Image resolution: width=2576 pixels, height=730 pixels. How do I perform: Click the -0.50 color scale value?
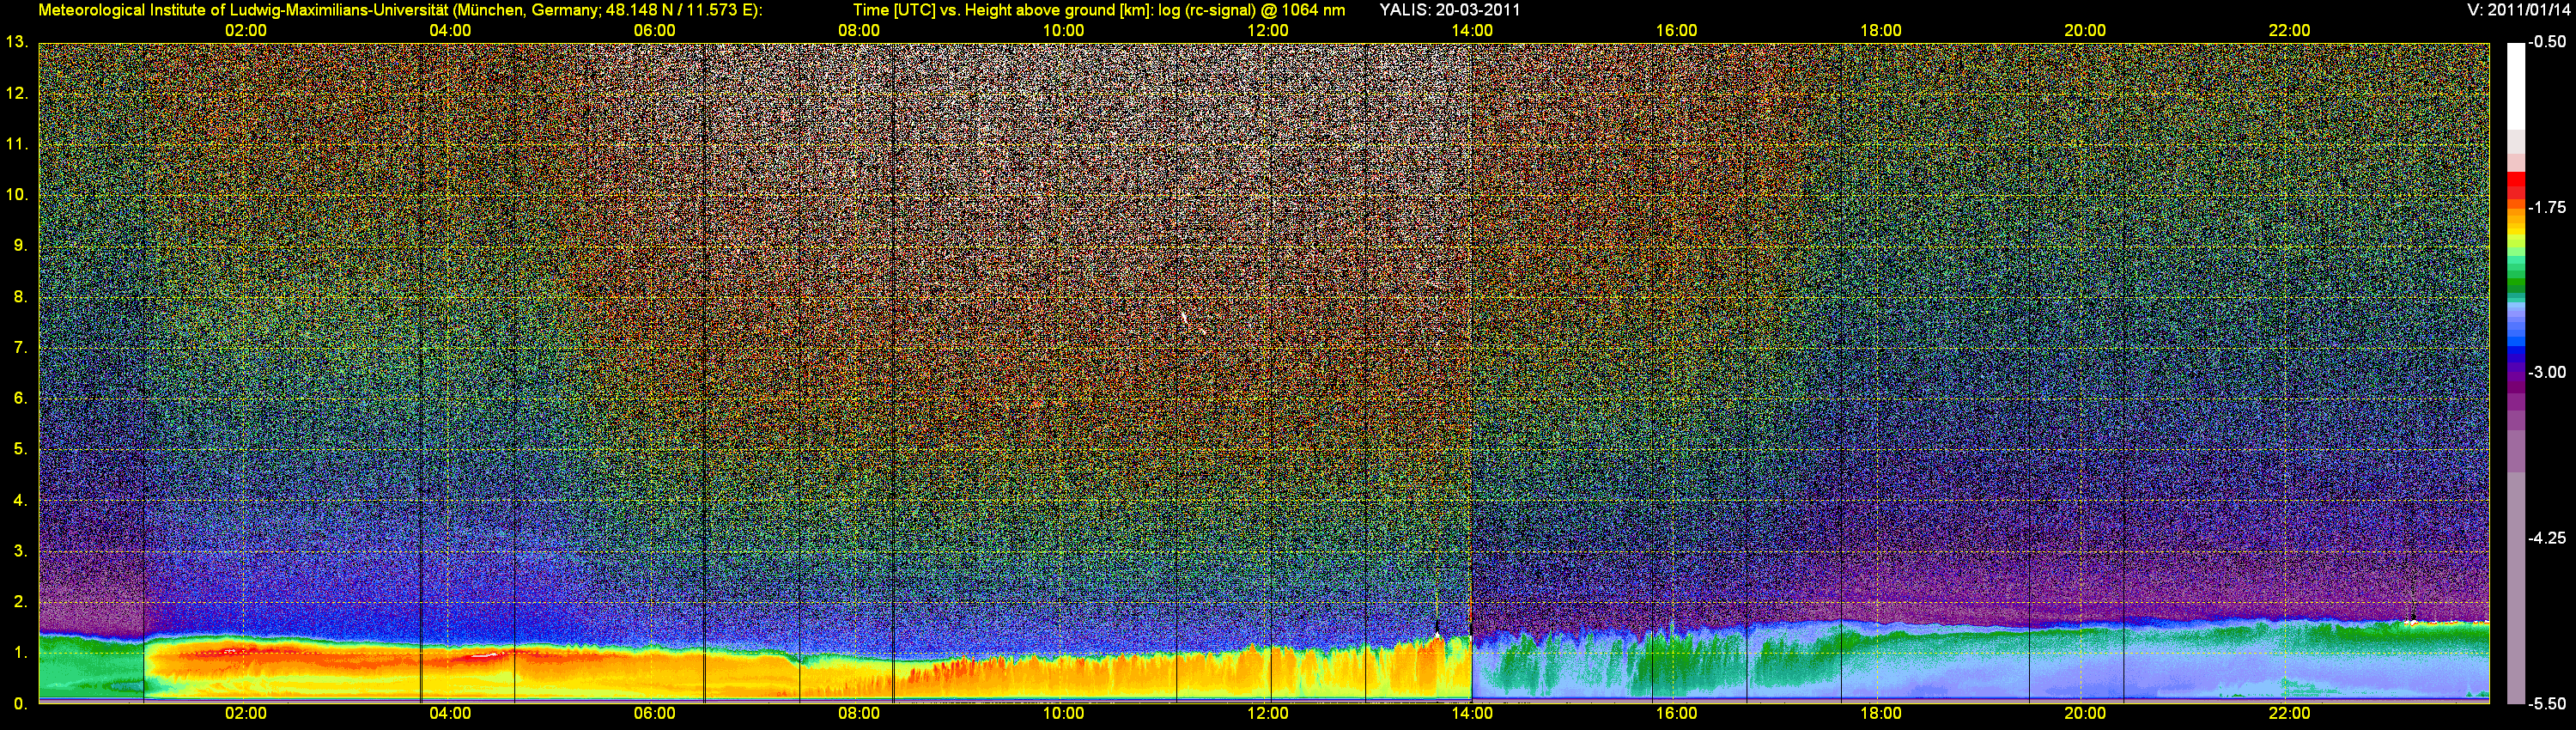tap(2547, 42)
